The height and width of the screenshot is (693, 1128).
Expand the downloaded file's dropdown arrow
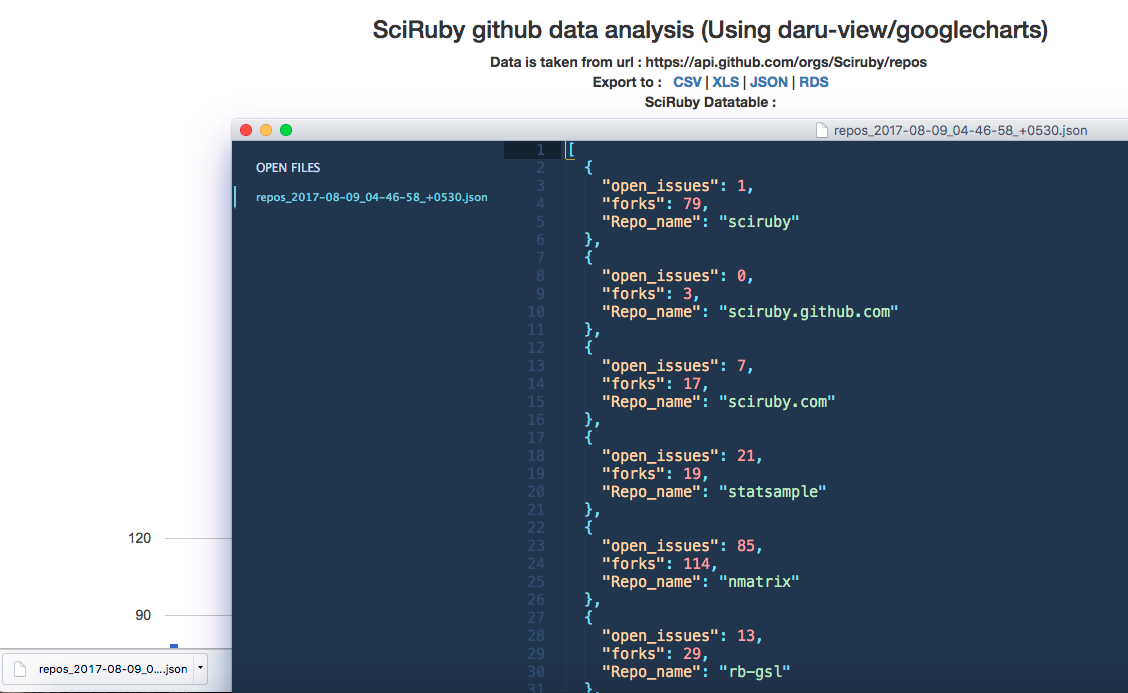point(198,669)
